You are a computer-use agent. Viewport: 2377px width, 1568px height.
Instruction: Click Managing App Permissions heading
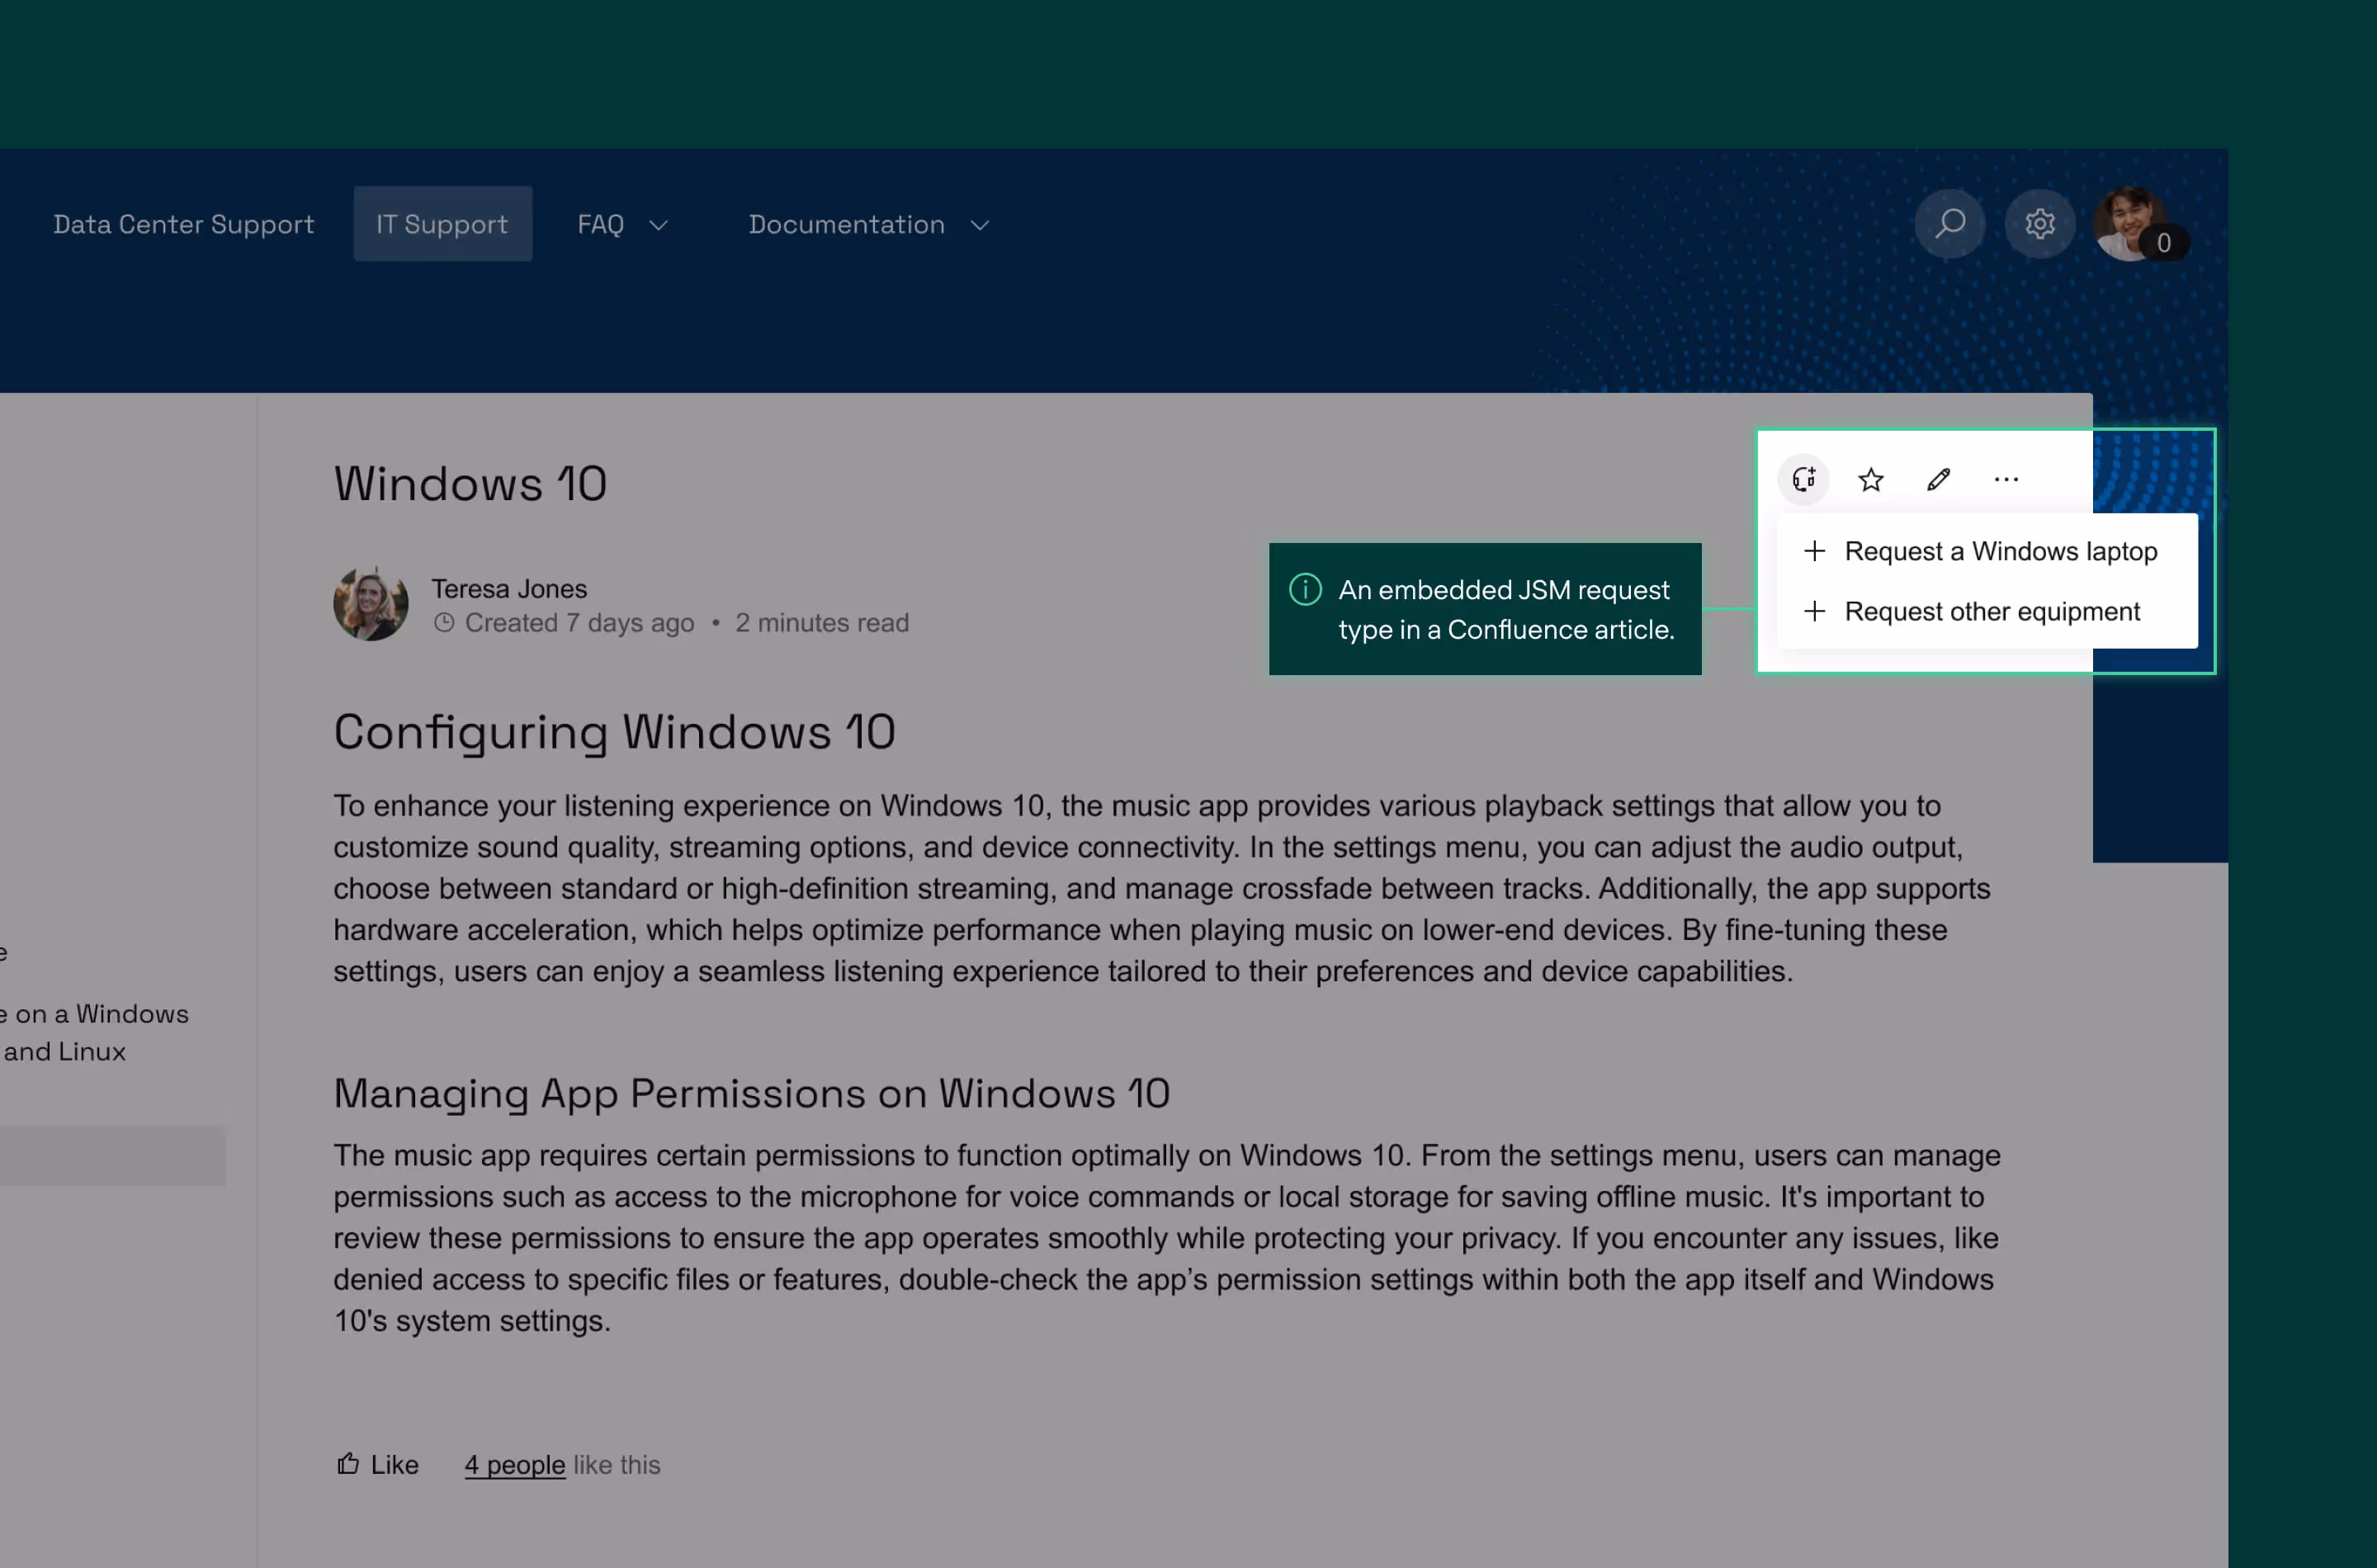pyautogui.click(x=751, y=1093)
